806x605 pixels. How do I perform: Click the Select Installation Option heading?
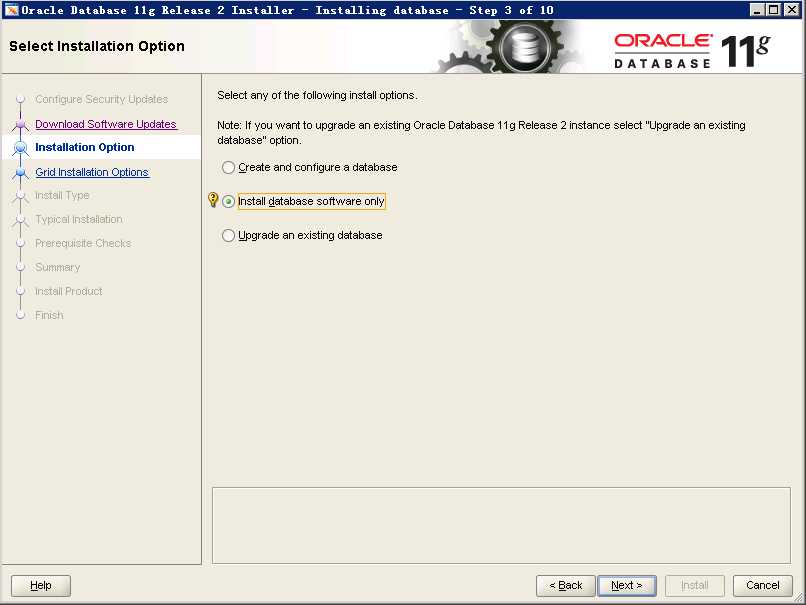[x=97, y=46]
